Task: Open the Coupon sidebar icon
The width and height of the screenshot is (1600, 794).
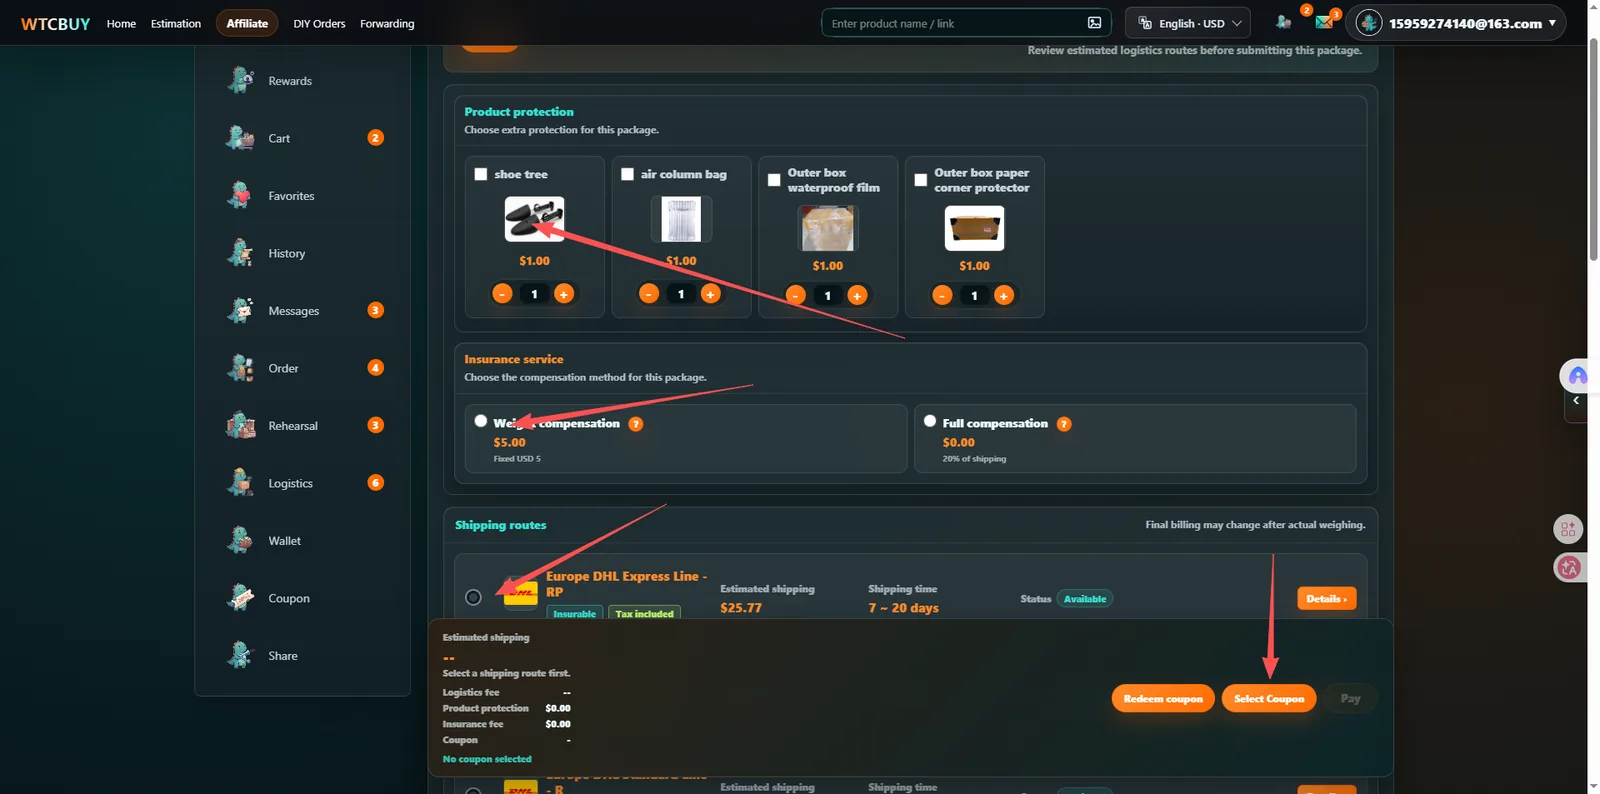Action: click(x=240, y=598)
